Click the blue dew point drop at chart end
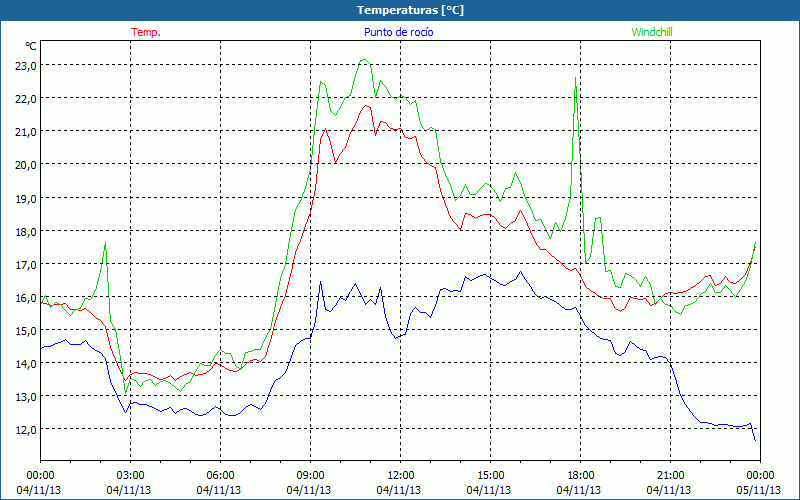Viewport: 800px width, 500px height. pos(754,432)
